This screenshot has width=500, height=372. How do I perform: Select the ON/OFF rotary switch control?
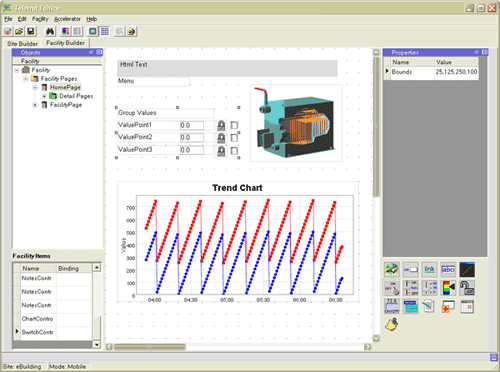pyautogui.click(x=392, y=288)
